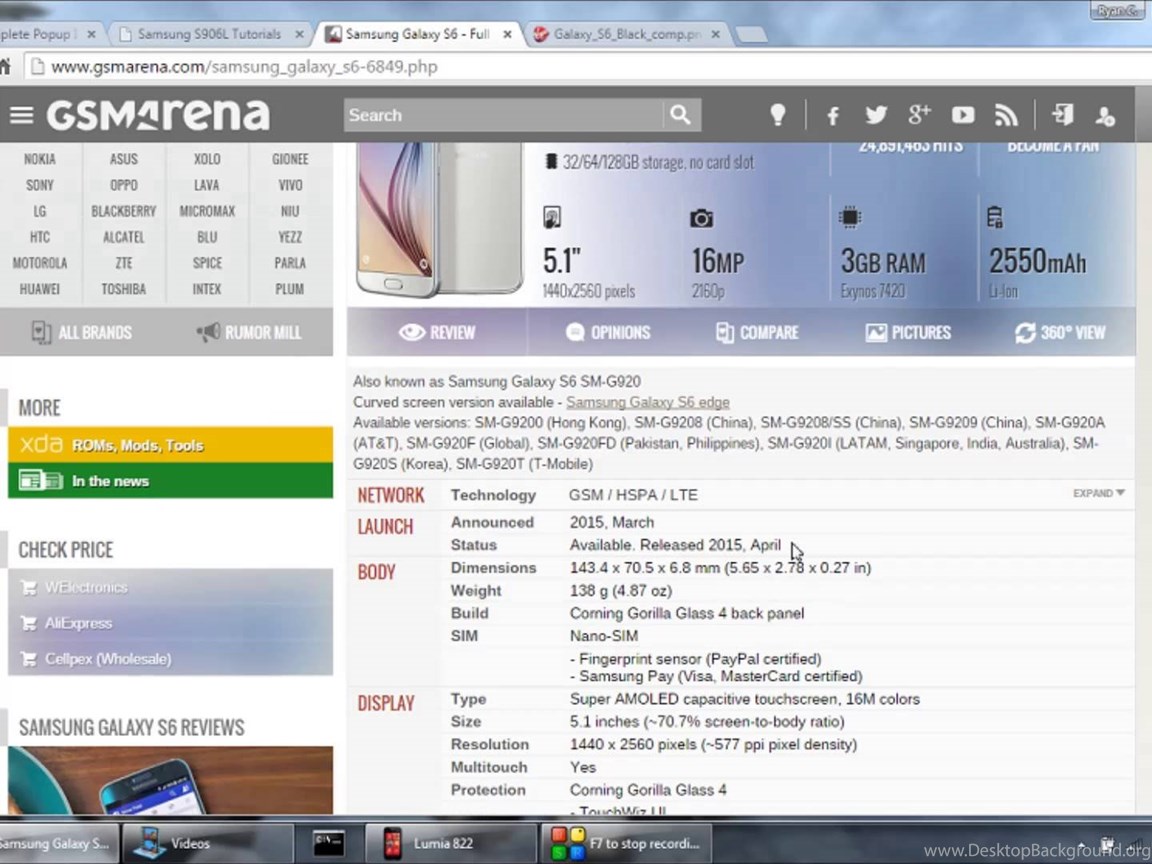Close the Samsung S906L Tutorials tab
Viewport: 1152px width, 864px height.
point(299,35)
